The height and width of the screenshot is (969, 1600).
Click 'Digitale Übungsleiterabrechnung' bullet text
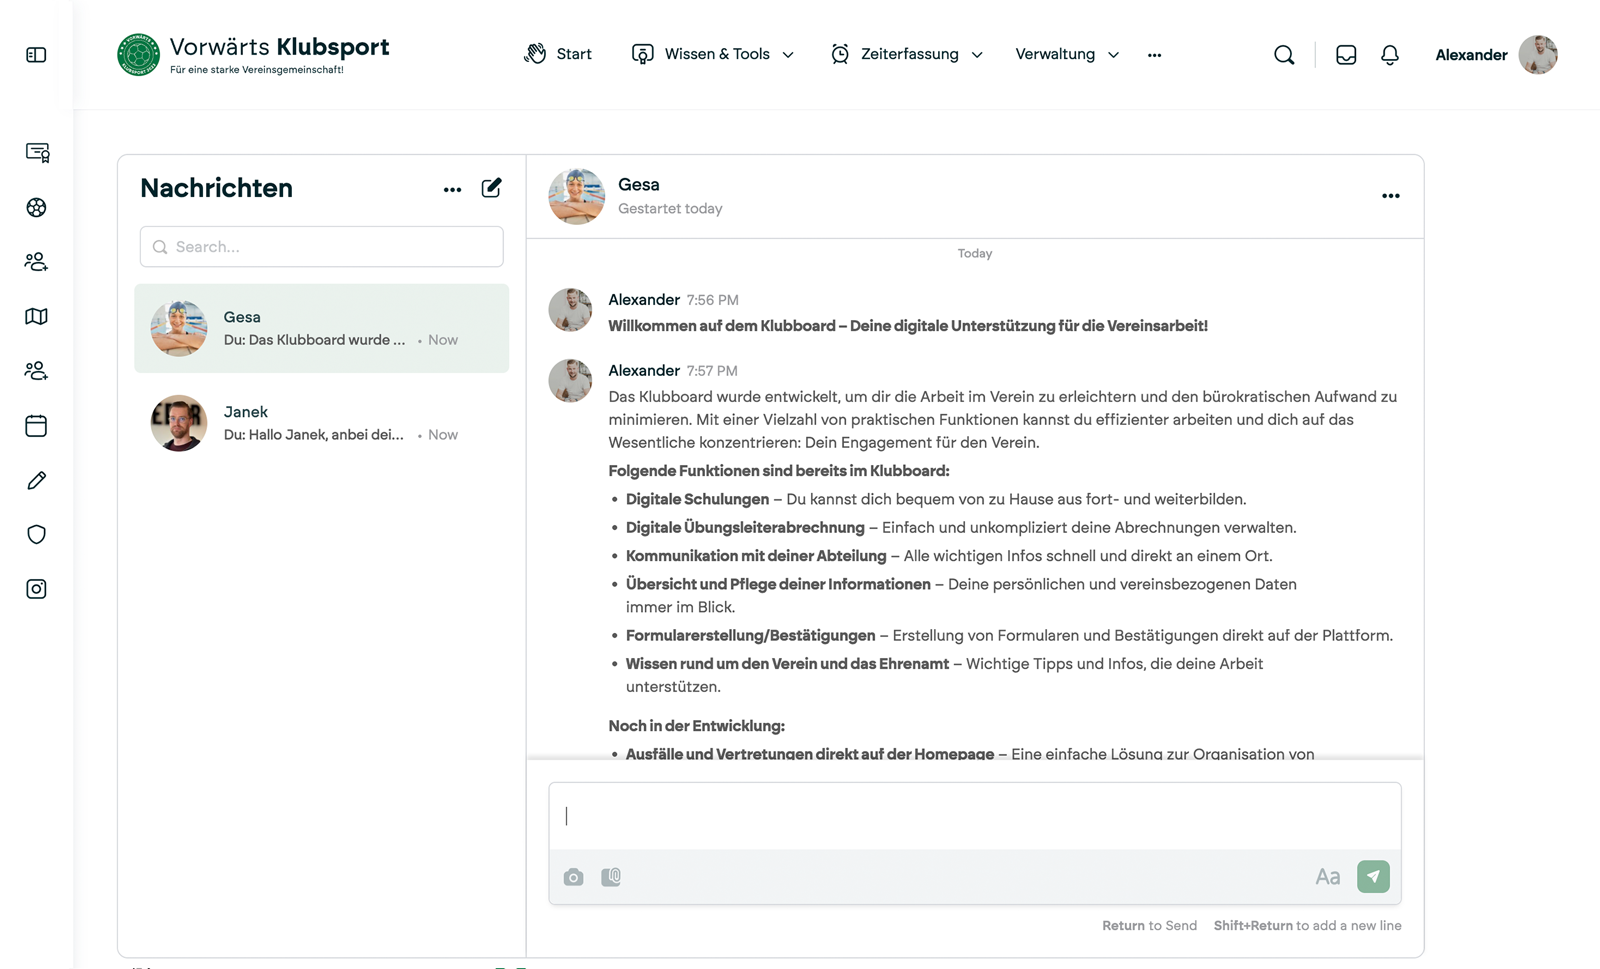point(745,527)
